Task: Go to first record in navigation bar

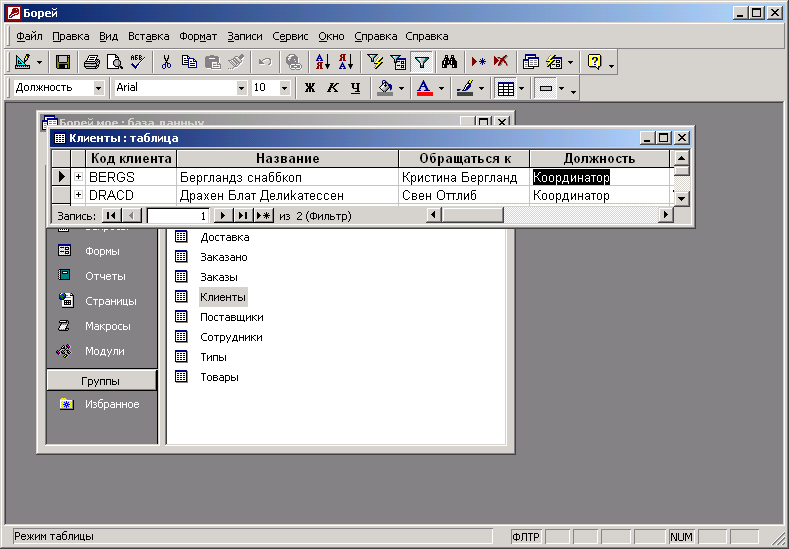Action: [111, 216]
